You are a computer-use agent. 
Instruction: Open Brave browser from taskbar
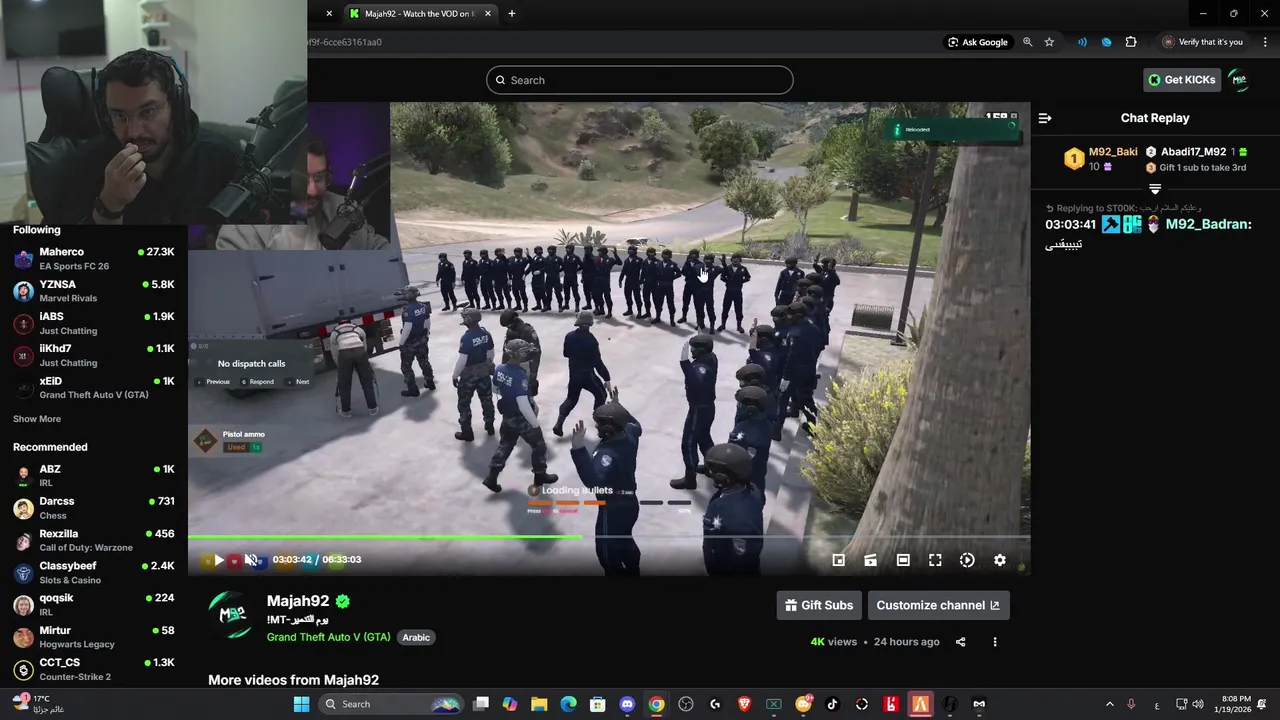click(x=744, y=704)
